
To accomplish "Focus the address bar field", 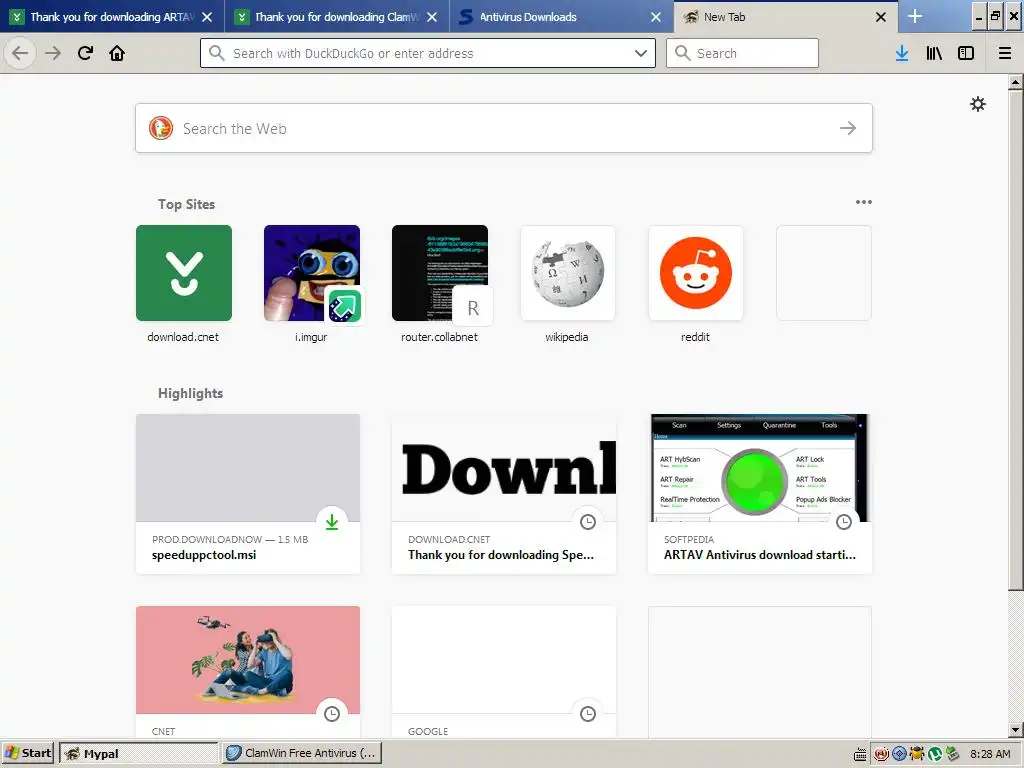I will pyautogui.click(x=428, y=53).
